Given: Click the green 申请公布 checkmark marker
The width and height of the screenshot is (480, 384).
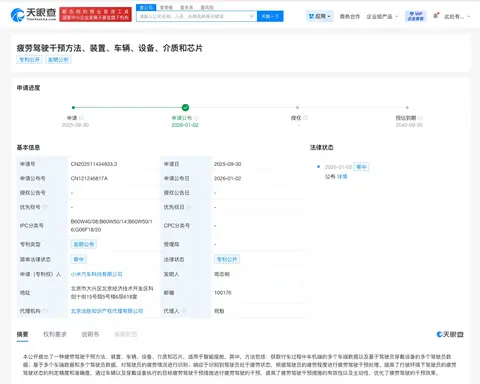Looking at the screenshot, I should [x=185, y=107].
